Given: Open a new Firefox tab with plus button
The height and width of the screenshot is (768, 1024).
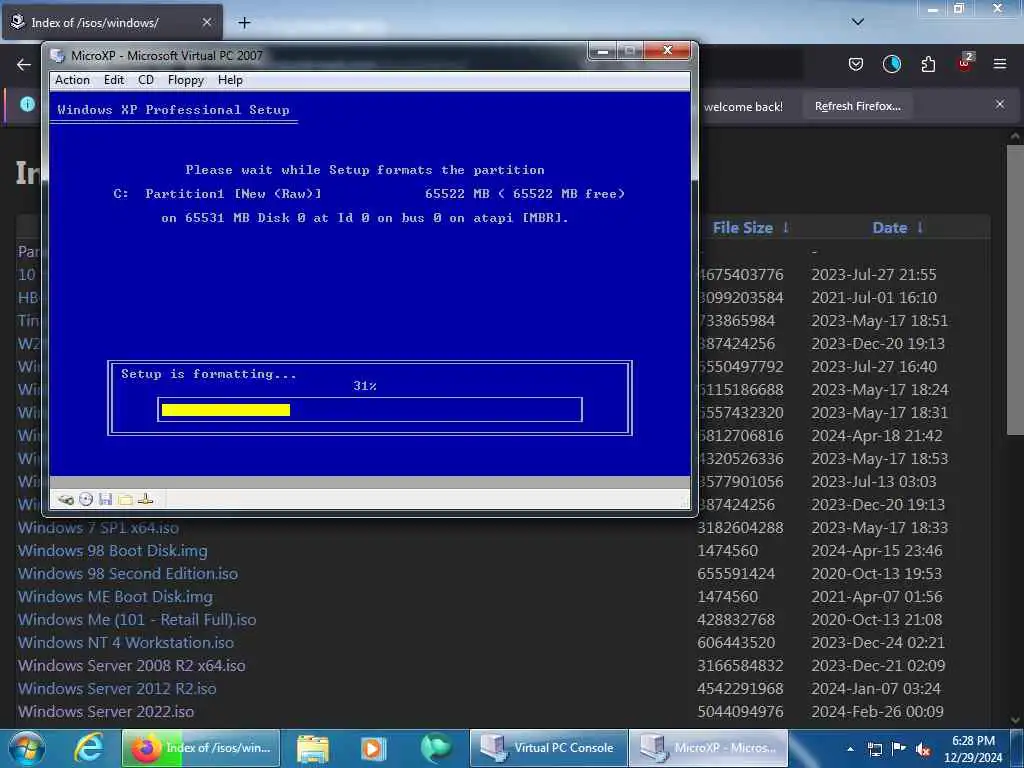Looking at the screenshot, I should pyautogui.click(x=244, y=23).
